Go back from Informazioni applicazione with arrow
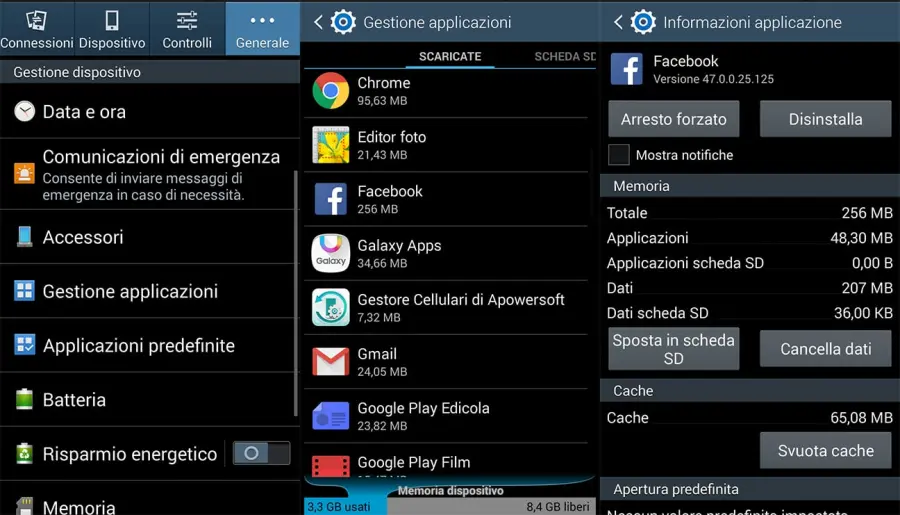This screenshot has height=515, width=900. [x=618, y=22]
